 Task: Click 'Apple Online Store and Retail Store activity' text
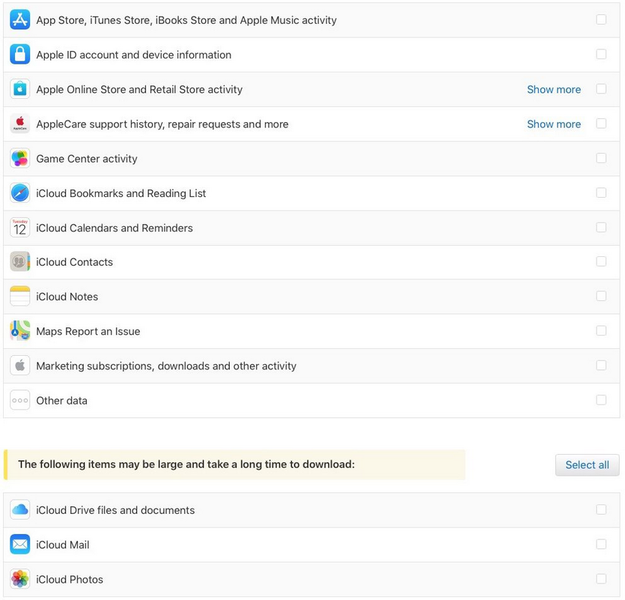pyautogui.click(x=139, y=89)
